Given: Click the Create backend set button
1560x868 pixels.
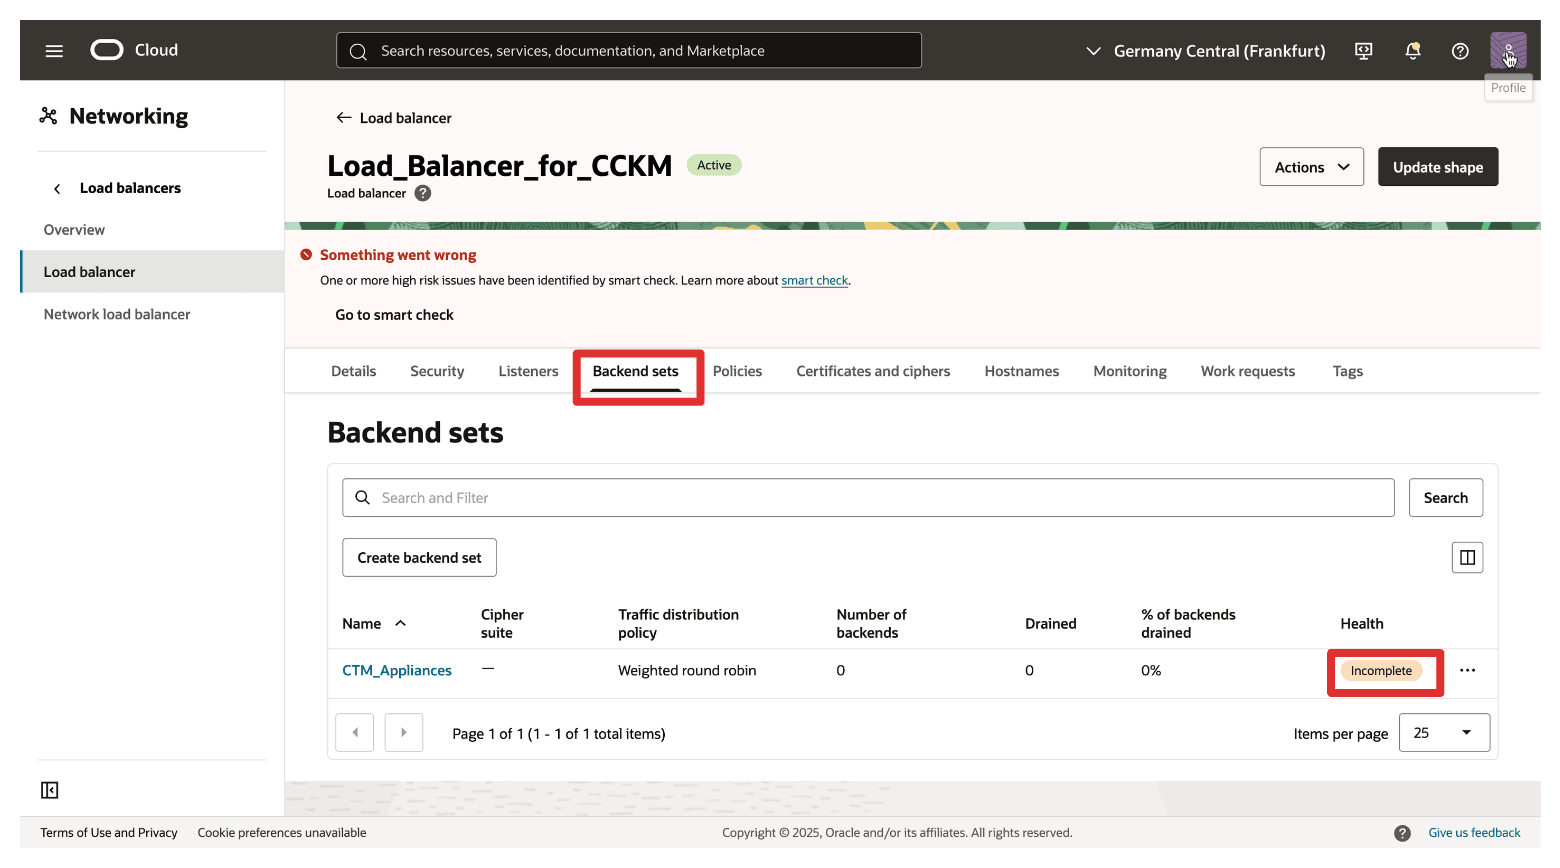Looking at the screenshot, I should [x=419, y=558].
